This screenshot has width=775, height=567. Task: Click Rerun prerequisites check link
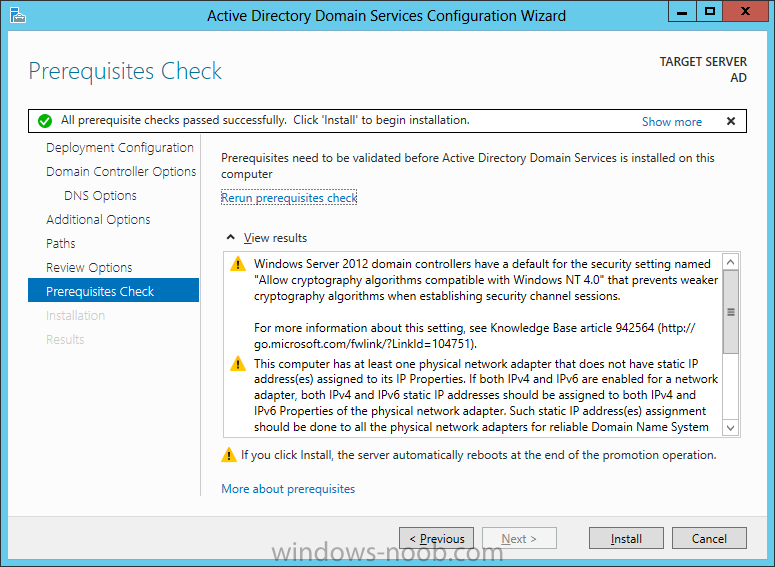tap(289, 198)
